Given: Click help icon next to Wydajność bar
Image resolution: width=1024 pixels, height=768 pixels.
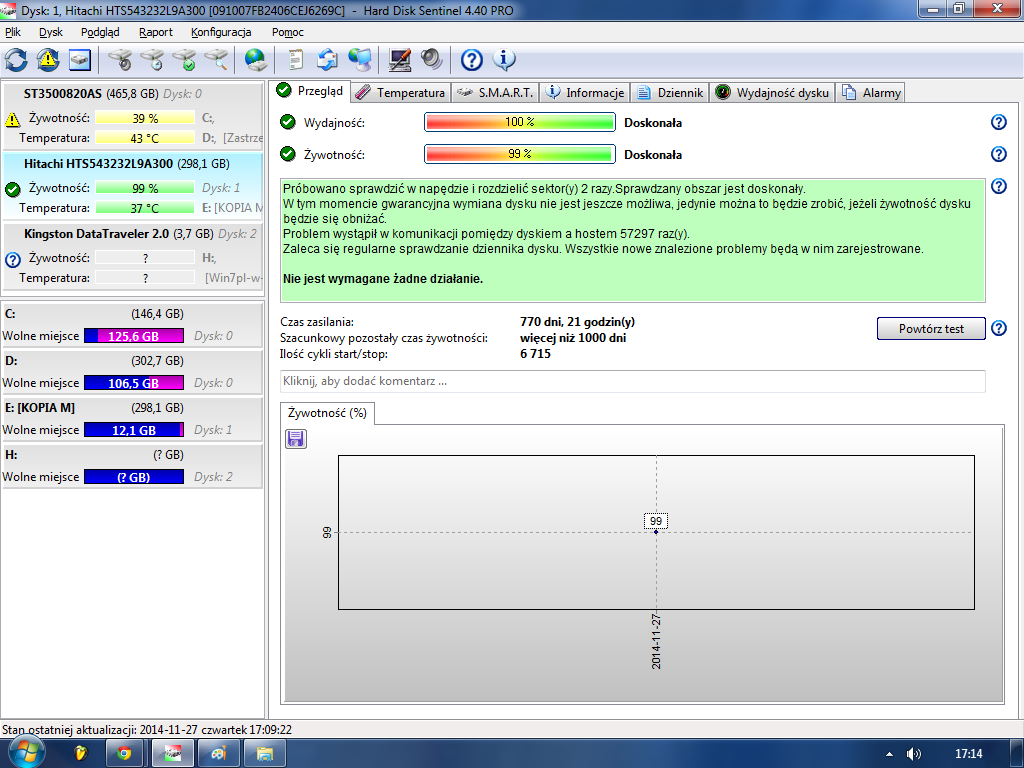Looking at the screenshot, I should [x=999, y=122].
